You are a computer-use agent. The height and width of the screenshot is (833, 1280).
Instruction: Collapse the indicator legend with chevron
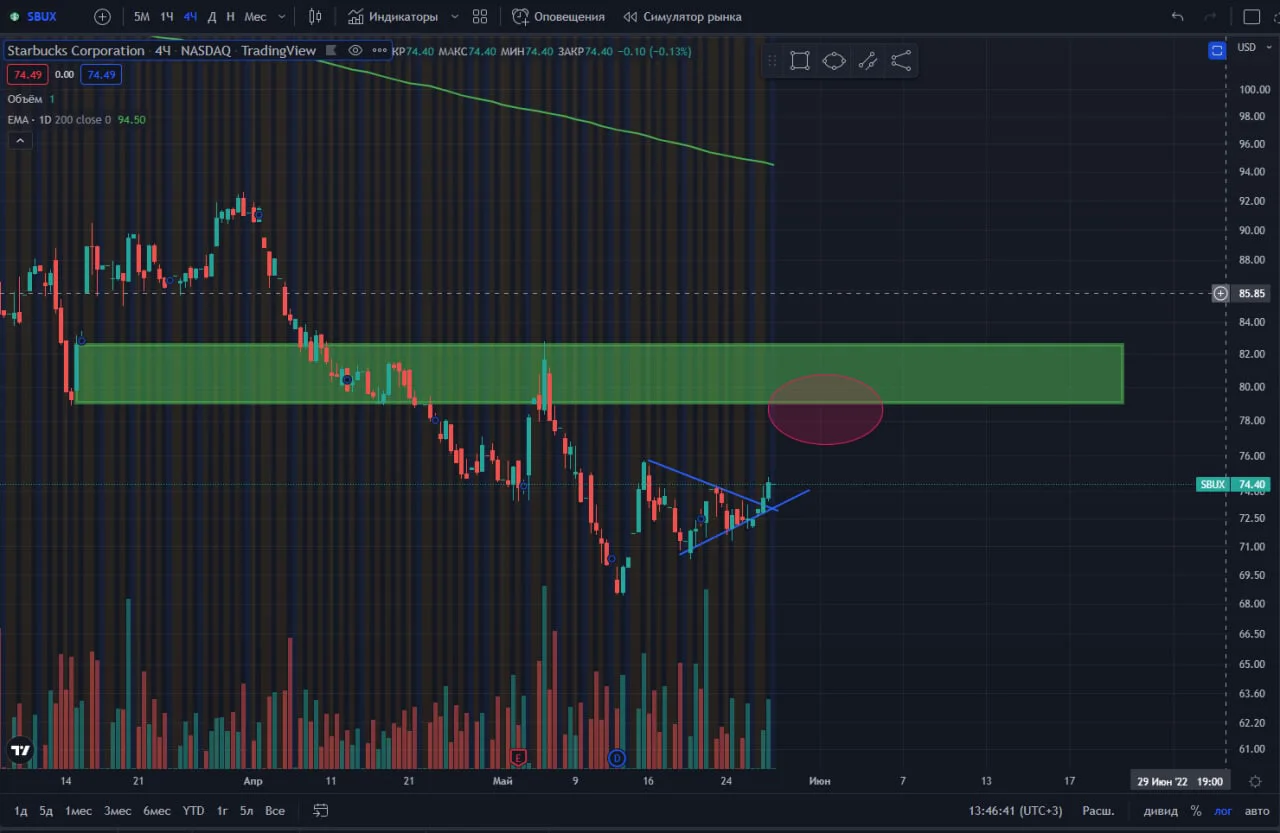pyautogui.click(x=19, y=141)
